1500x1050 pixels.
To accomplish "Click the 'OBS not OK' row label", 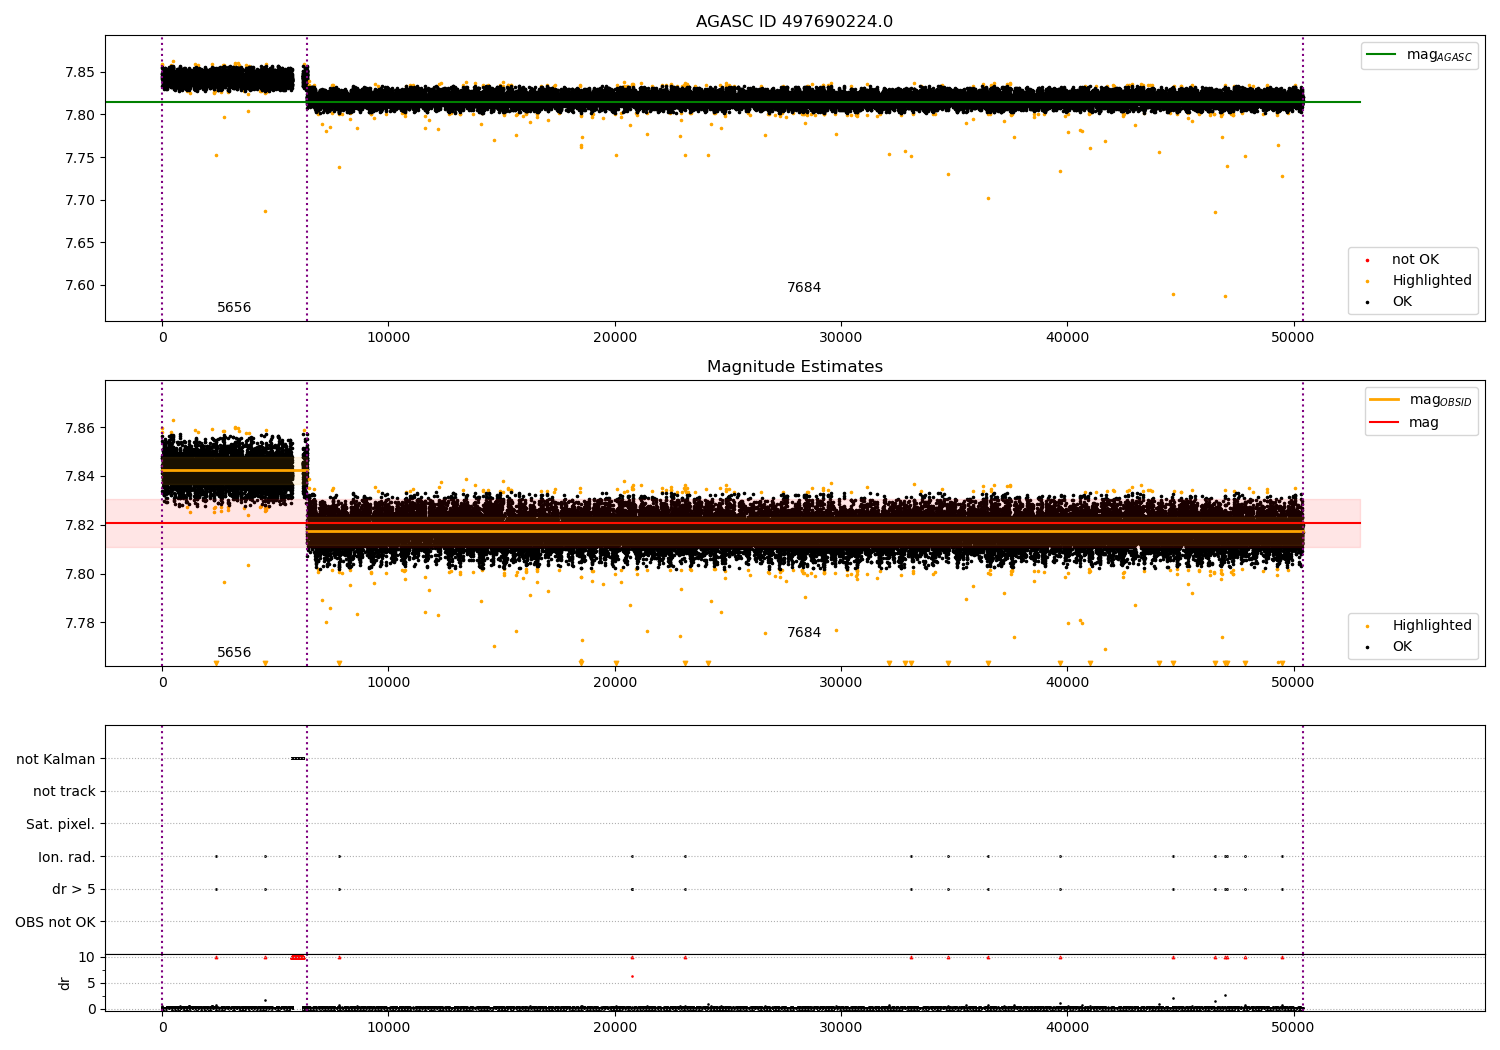I will coord(55,922).
